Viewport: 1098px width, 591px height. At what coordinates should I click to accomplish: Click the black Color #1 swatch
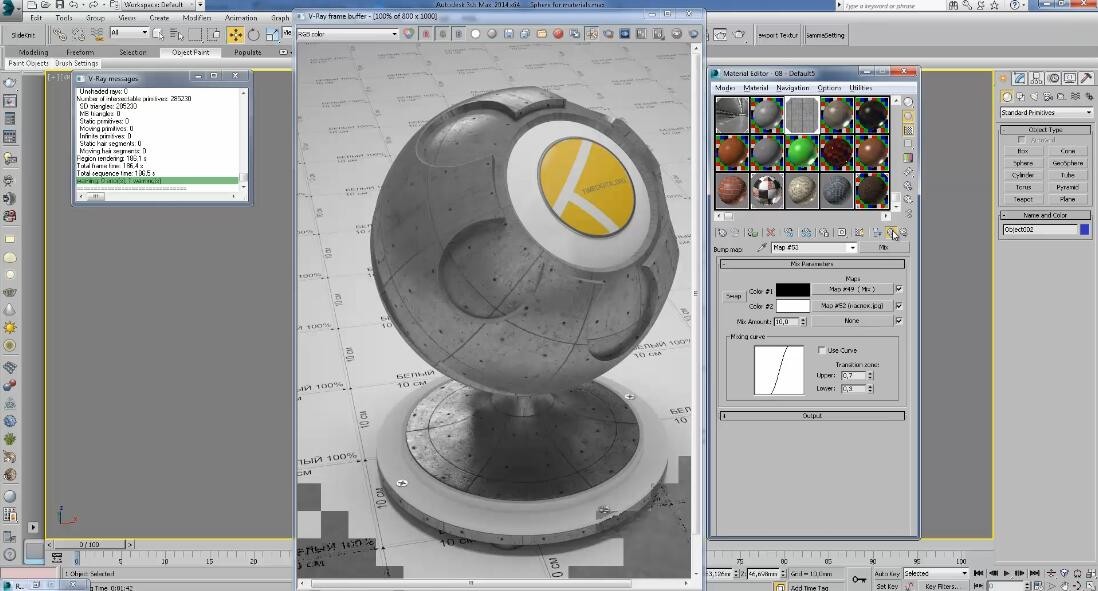pos(793,290)
